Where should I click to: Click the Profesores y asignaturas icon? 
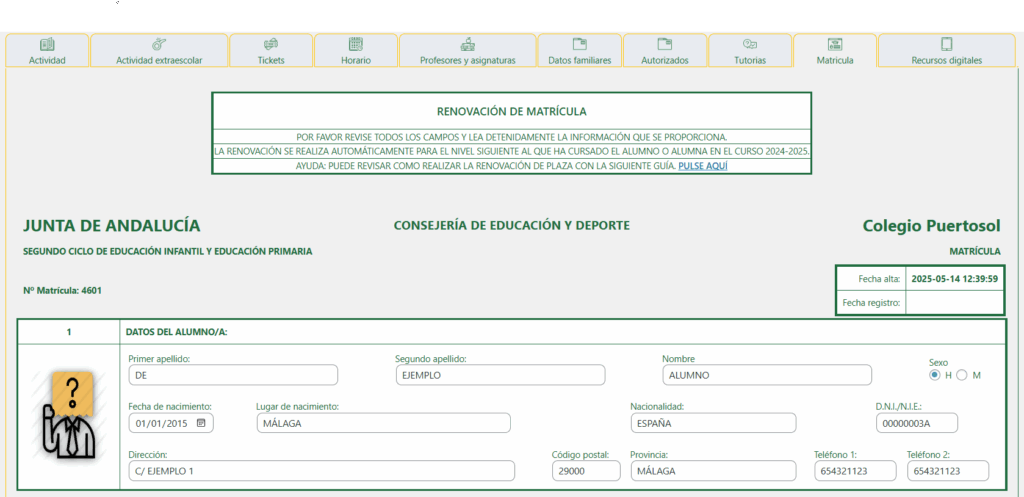coord(467,44)
